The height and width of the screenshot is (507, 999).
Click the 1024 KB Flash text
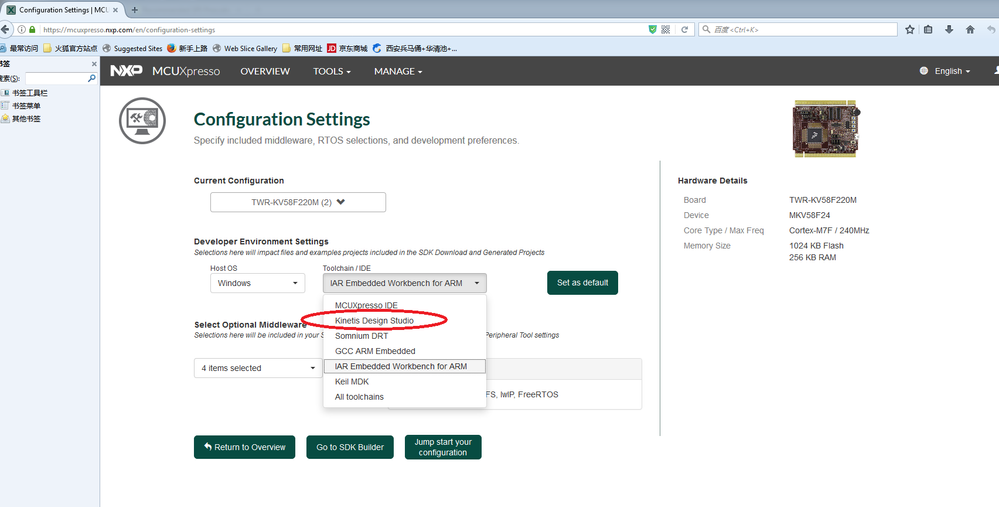816,246
